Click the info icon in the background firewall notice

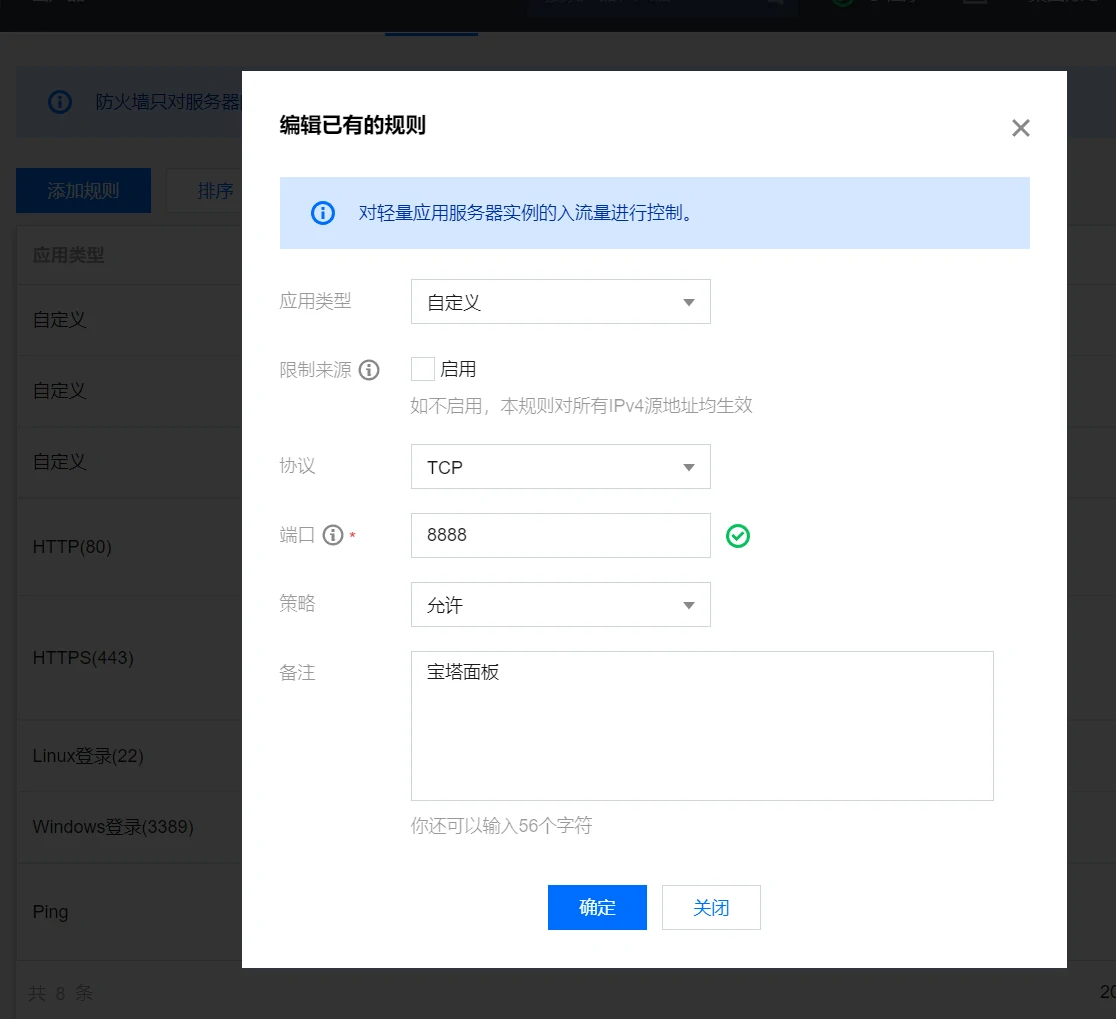60,102
